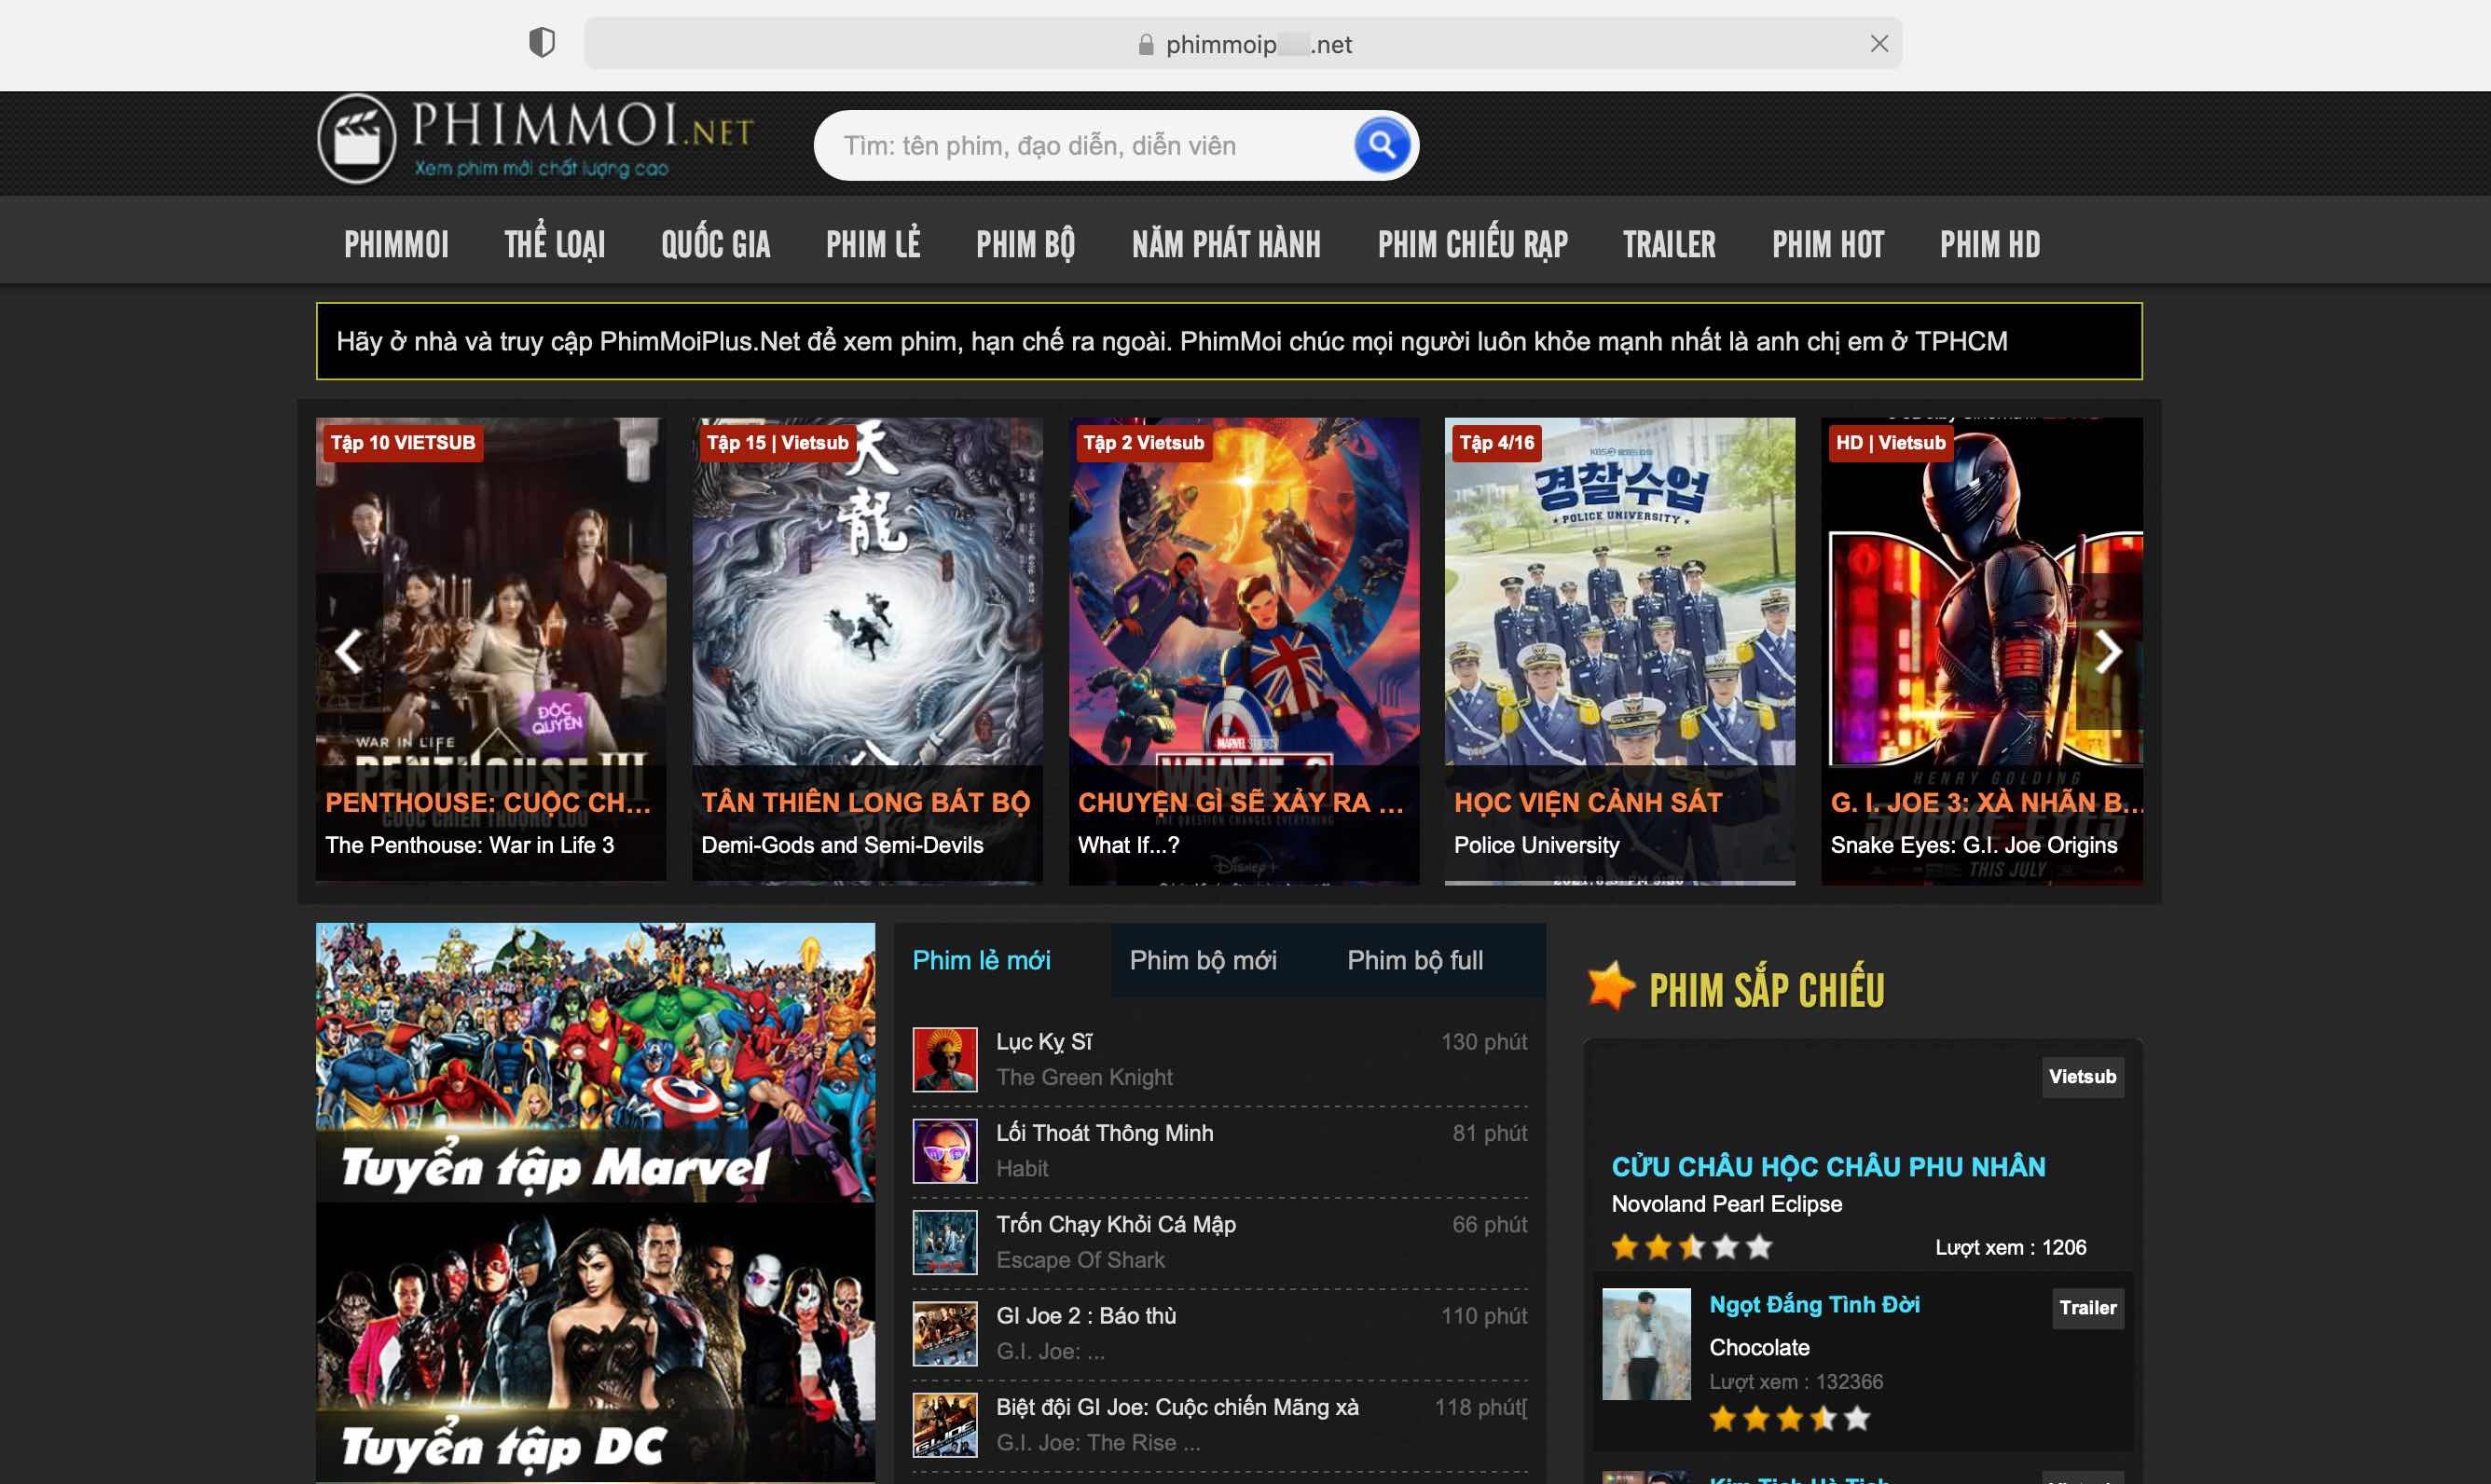Open the Thể Loại menu

(x=554, y=244)
